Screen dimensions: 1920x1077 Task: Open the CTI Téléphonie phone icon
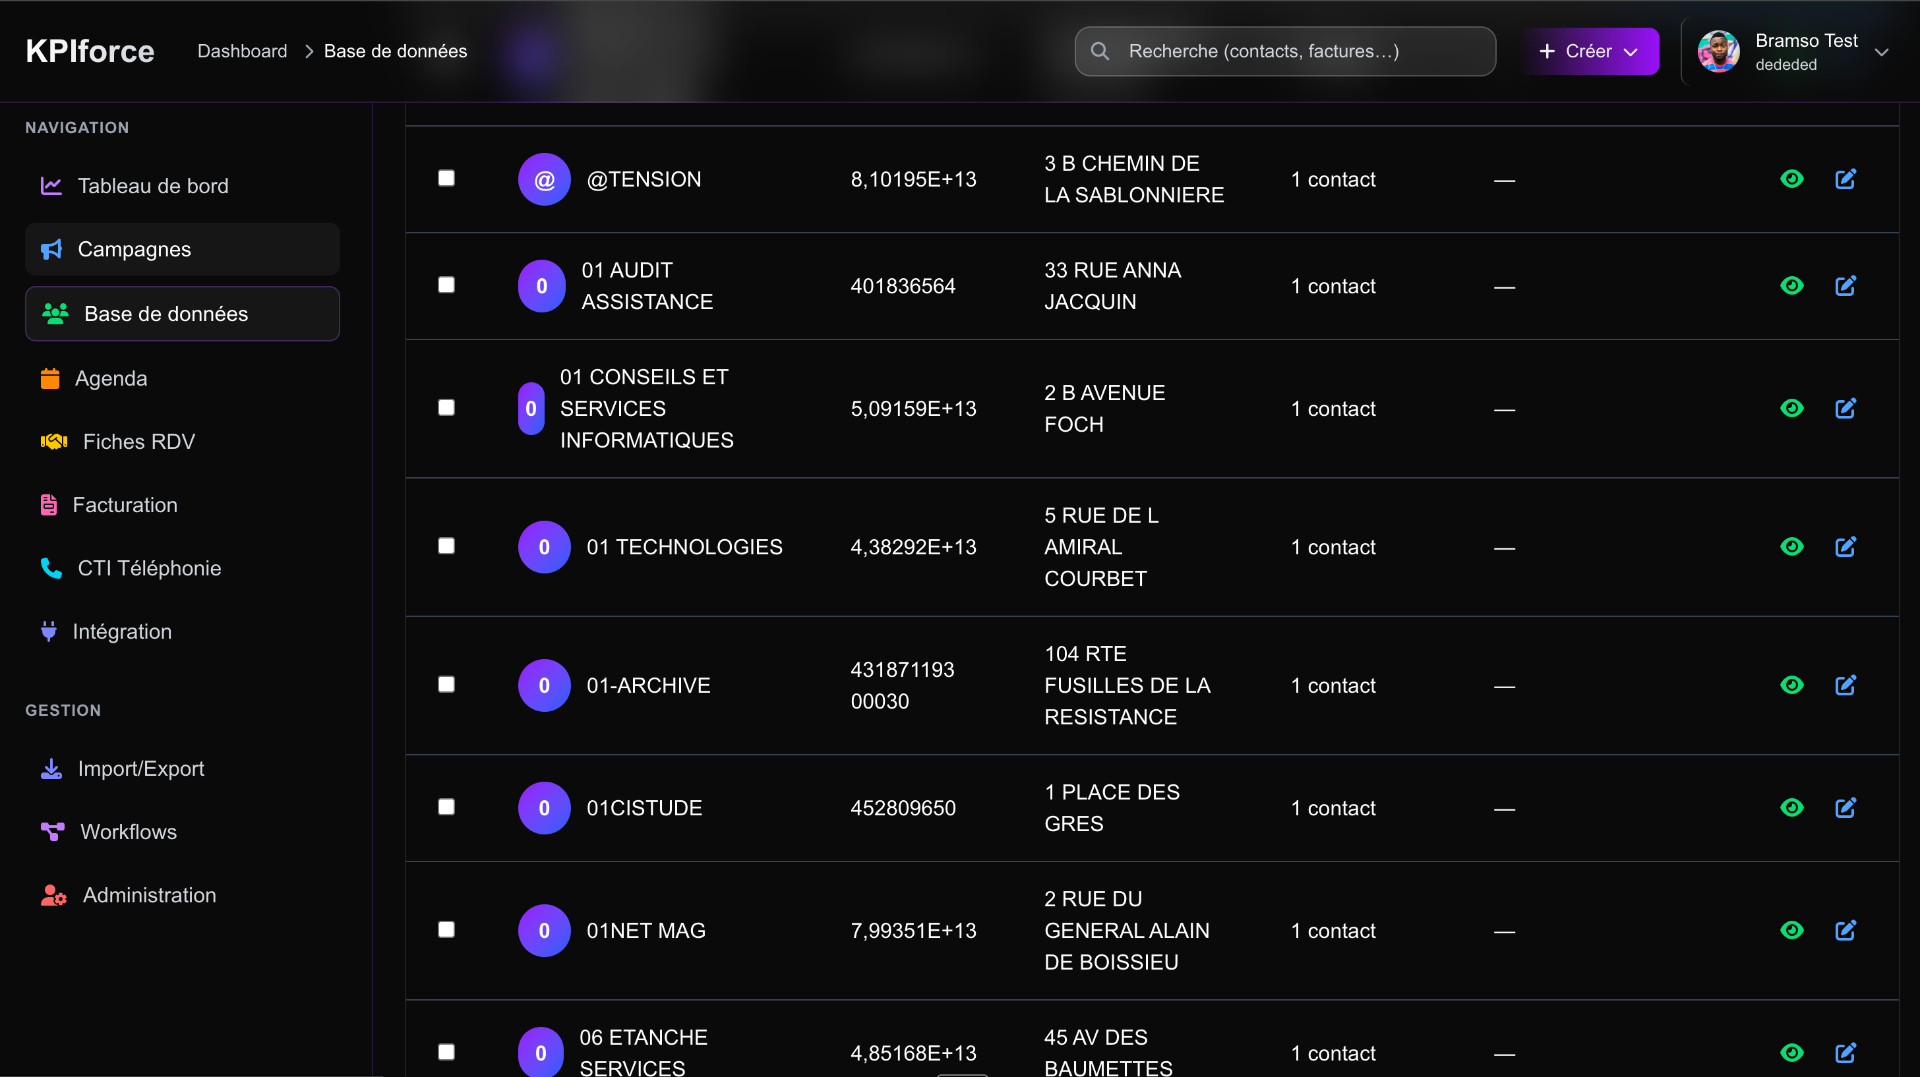click(x=51, y=568)
